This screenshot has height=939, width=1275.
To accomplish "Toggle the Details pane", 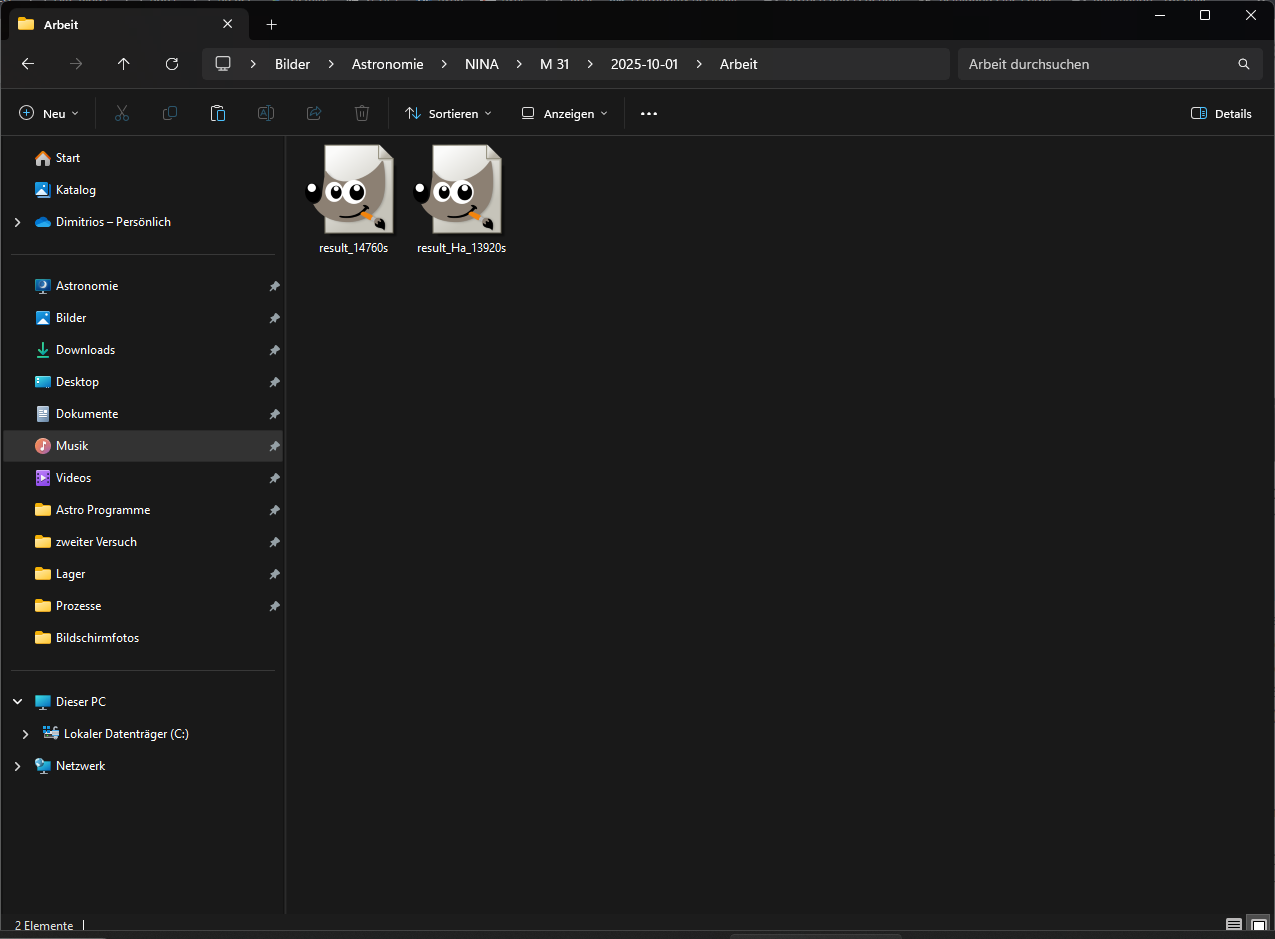I will tap(1221, 114).
